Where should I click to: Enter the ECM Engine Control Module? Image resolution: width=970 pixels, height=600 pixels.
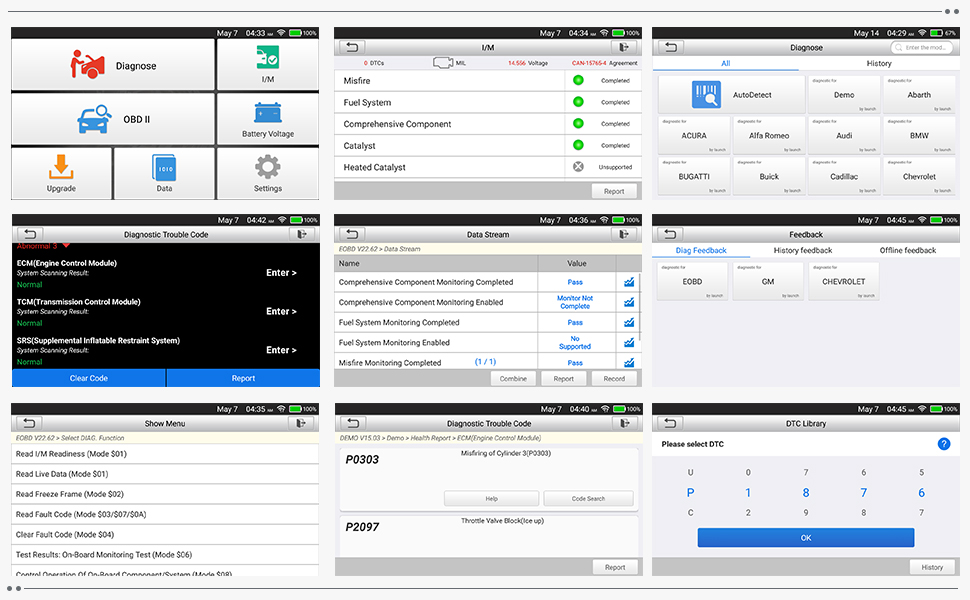(281, 272)
